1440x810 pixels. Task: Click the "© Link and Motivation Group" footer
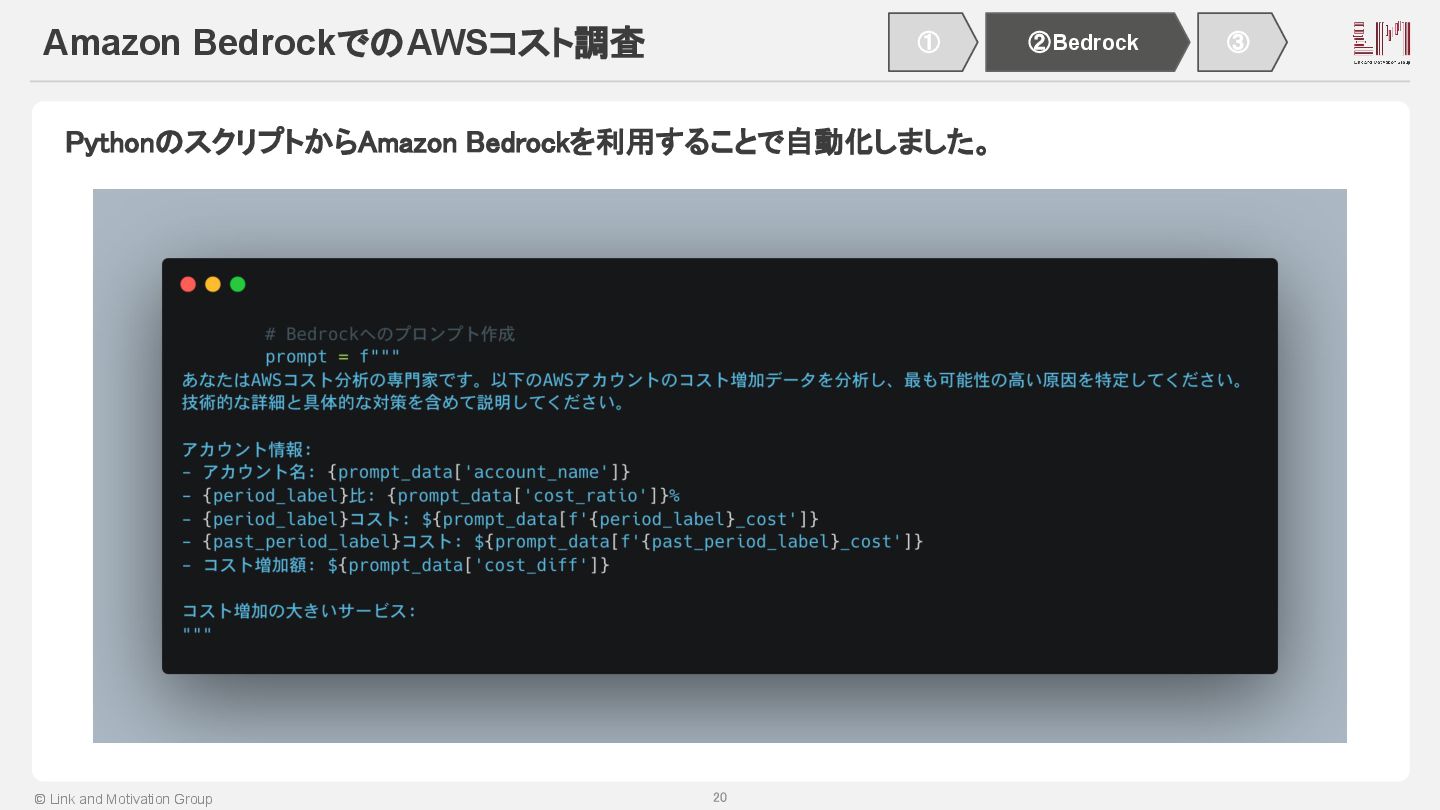click(123, 799)
